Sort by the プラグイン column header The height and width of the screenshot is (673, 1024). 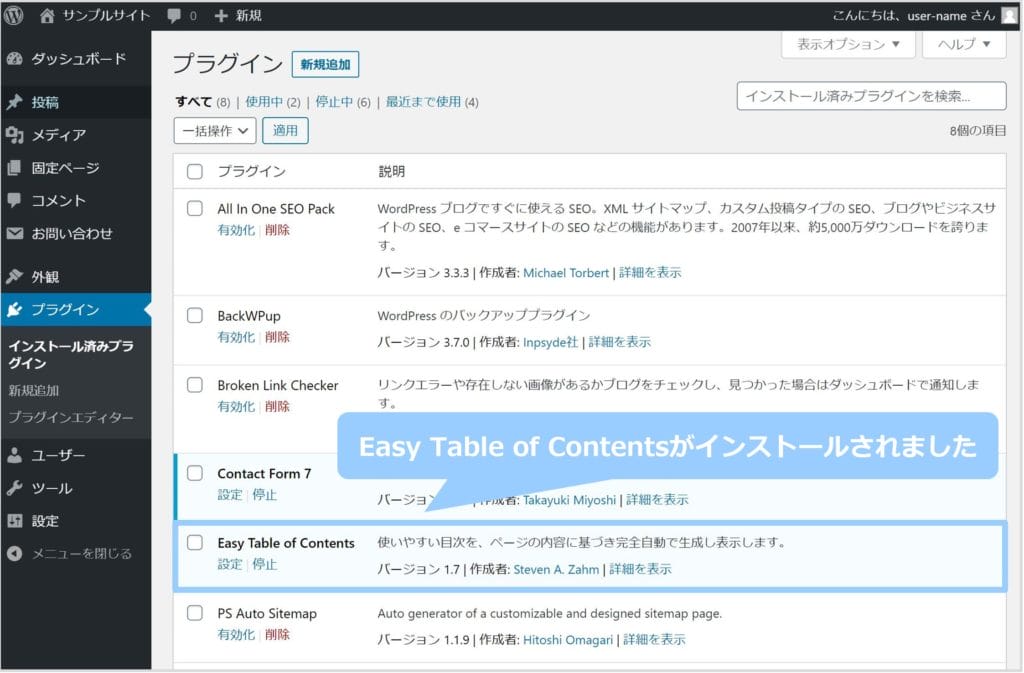(x=251, y=172)
